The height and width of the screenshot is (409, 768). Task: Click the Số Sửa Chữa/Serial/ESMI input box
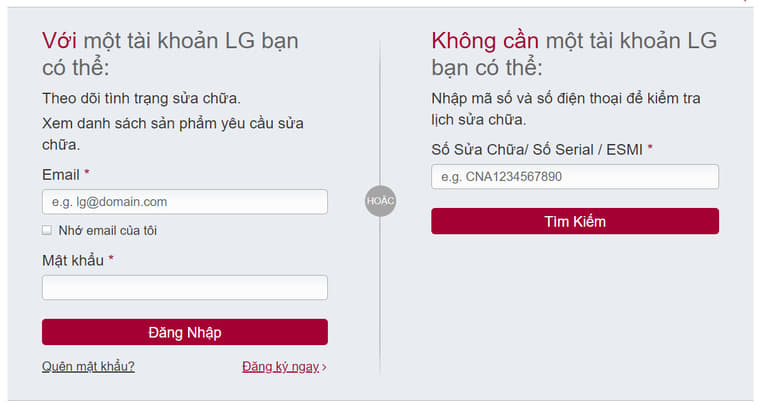574,177
